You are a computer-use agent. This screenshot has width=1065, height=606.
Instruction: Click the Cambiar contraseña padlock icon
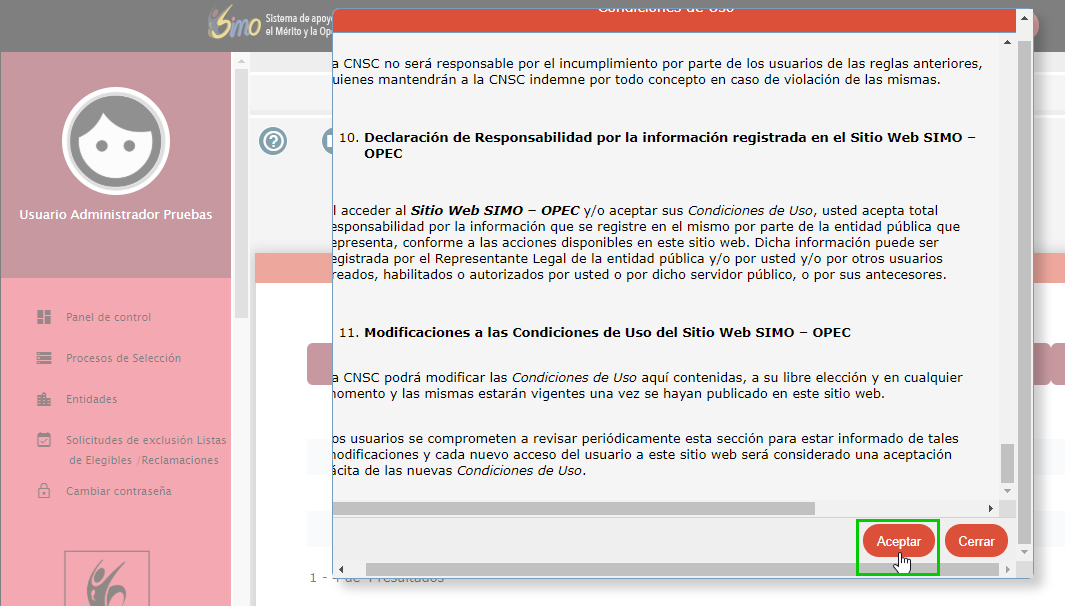44,491
